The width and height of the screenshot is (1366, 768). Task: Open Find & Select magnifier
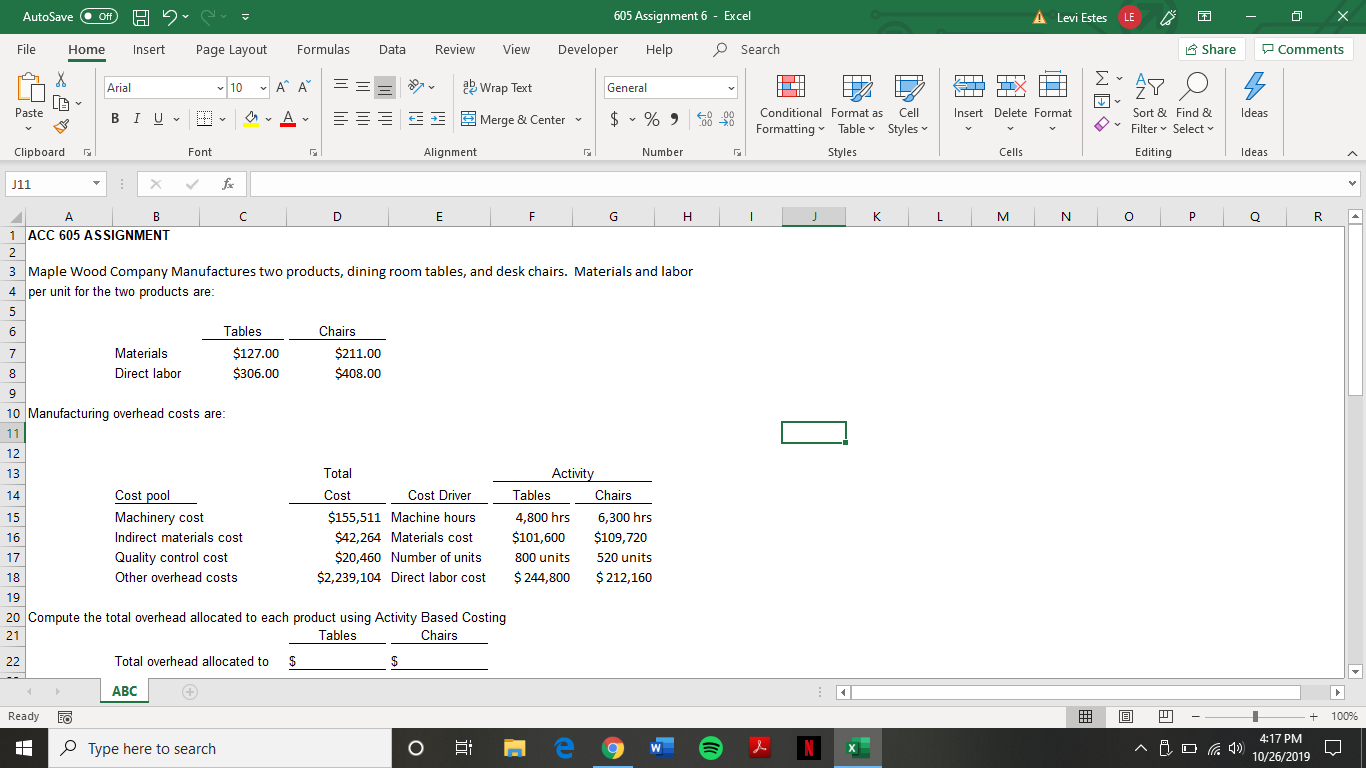(x=1192, y=106)
